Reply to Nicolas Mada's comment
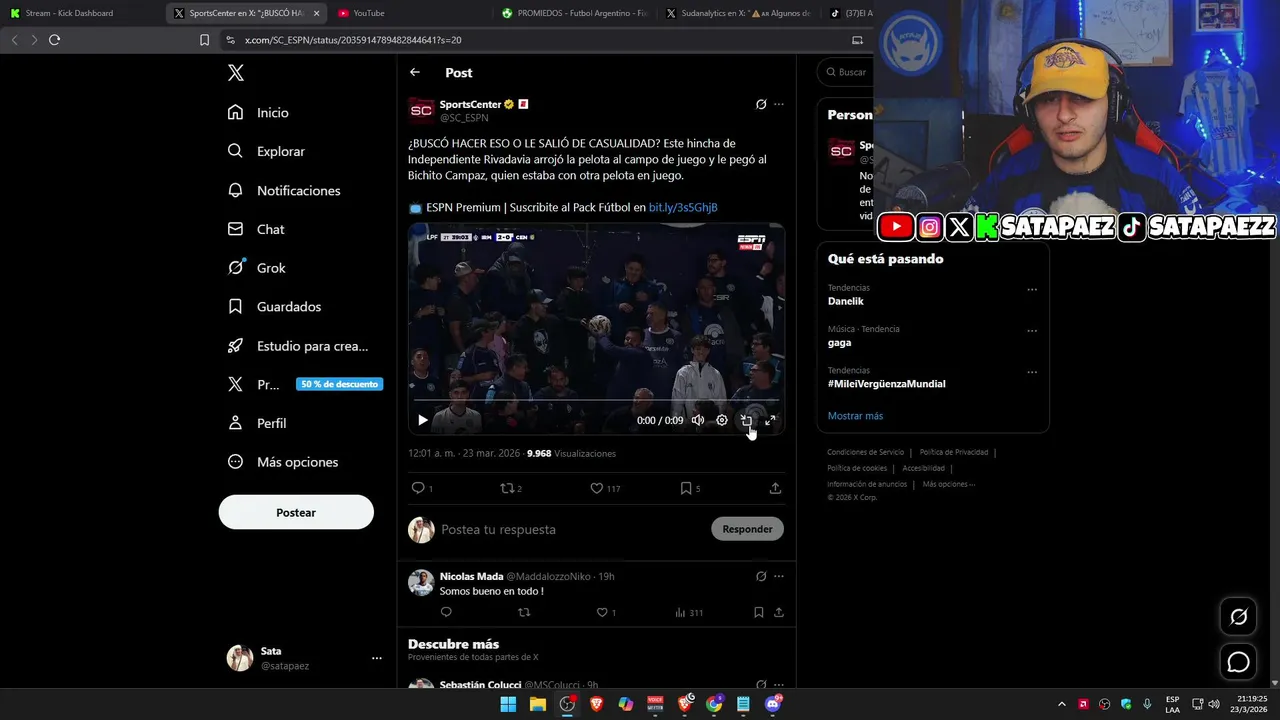 446,612
